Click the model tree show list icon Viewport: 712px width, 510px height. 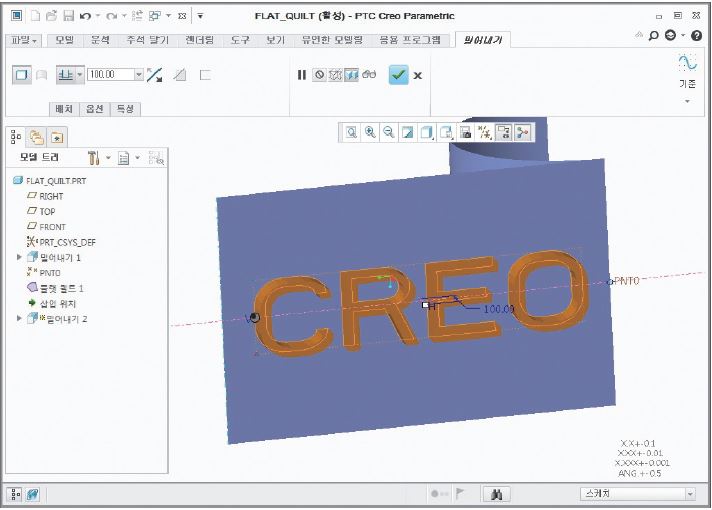click(124, 158)
